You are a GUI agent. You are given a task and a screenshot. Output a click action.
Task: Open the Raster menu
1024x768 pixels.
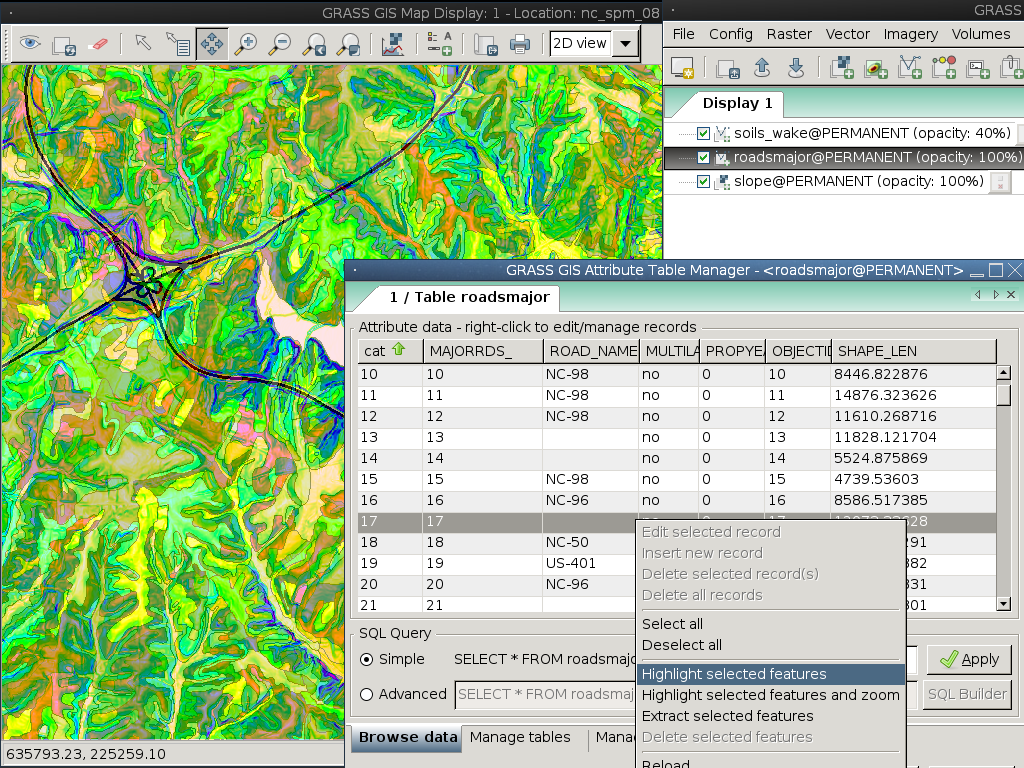click(789, 34)
